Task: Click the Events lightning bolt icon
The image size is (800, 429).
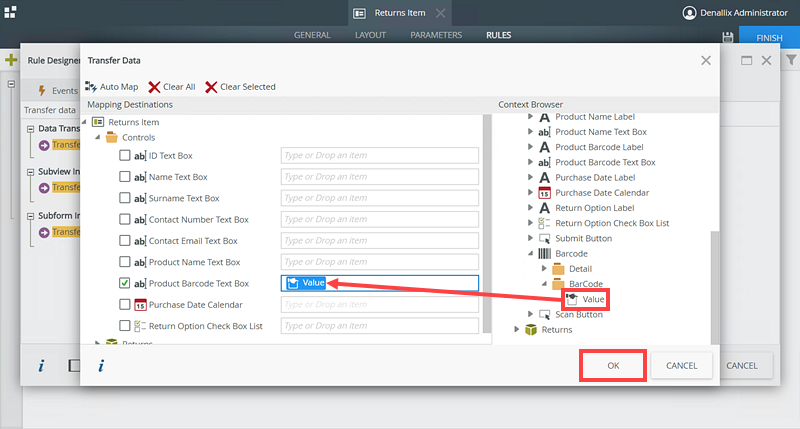Action: 42,91
